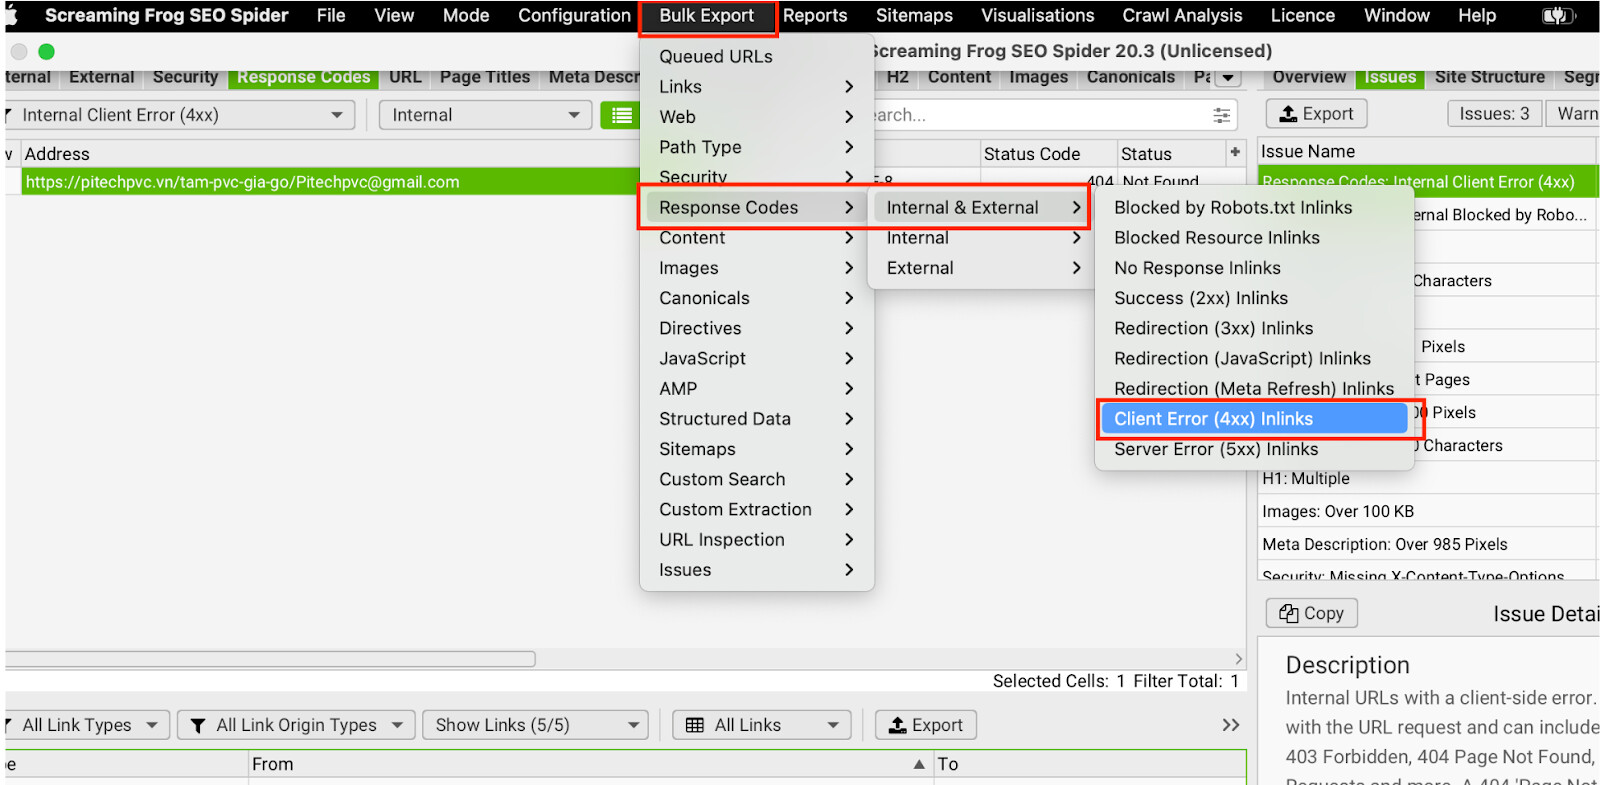Click the Export button in Issues panel

[x=1316, y=114]
